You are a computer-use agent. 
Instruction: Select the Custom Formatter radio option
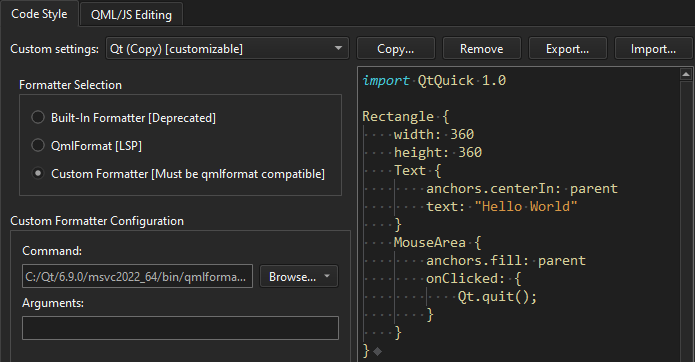(178, 174)
